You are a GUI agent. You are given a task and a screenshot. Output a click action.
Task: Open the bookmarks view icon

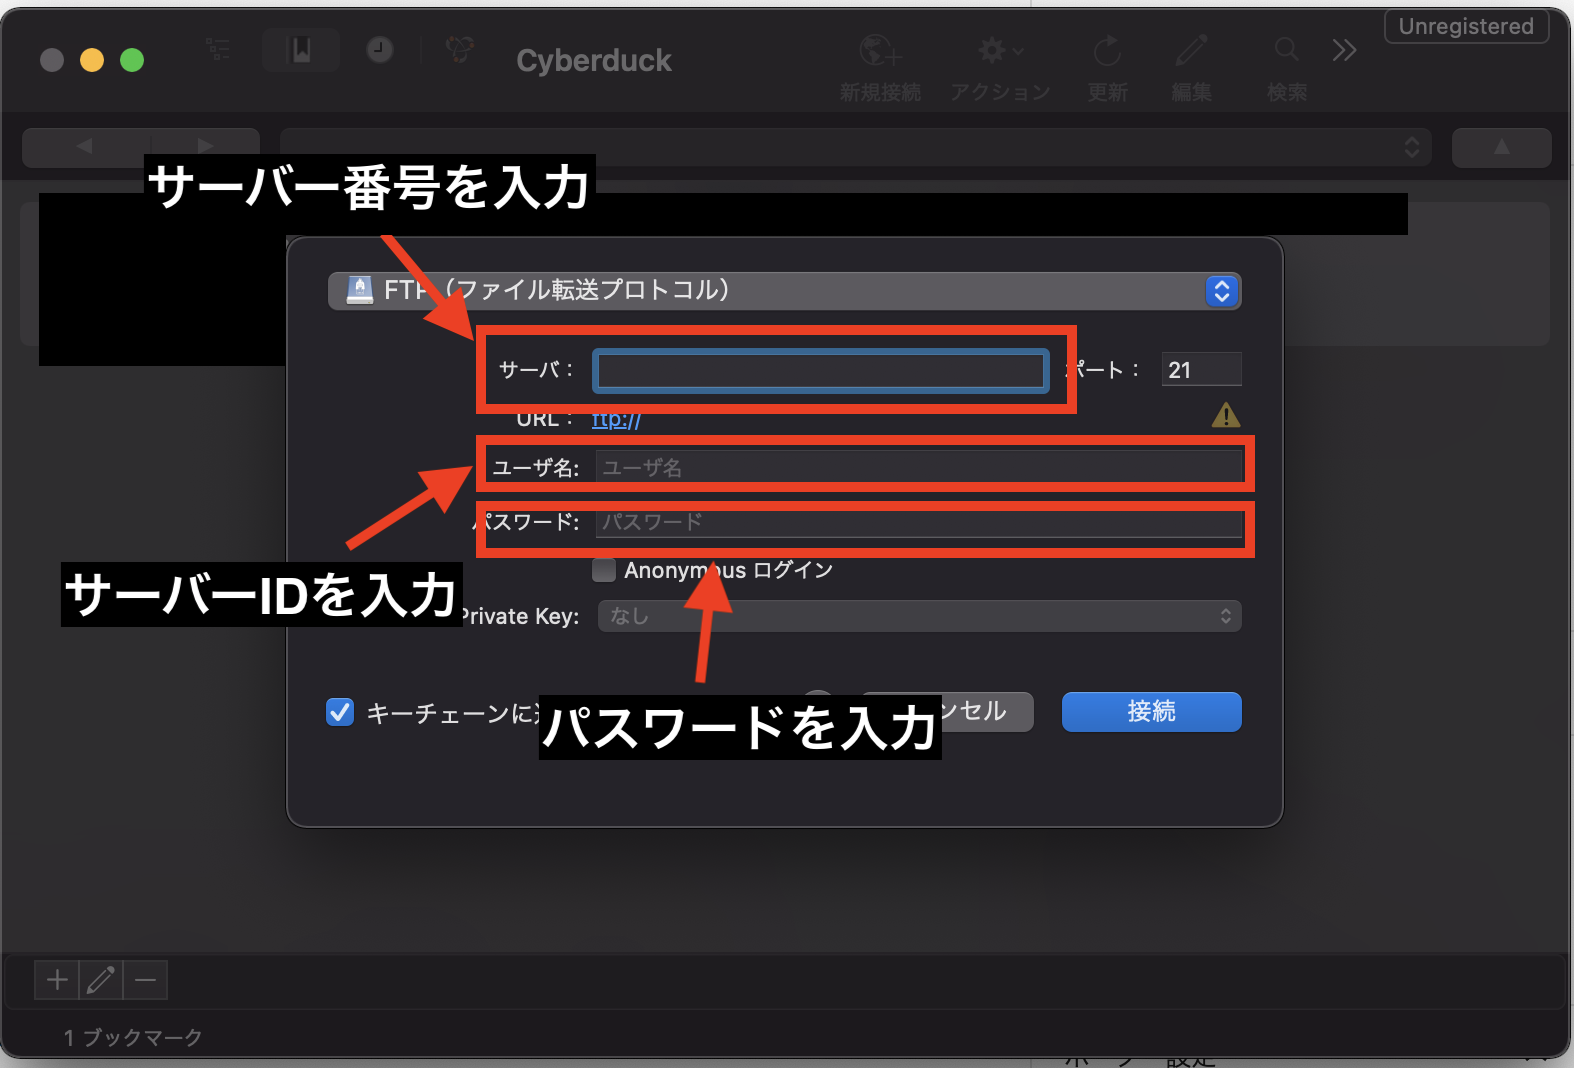[301, 50]
